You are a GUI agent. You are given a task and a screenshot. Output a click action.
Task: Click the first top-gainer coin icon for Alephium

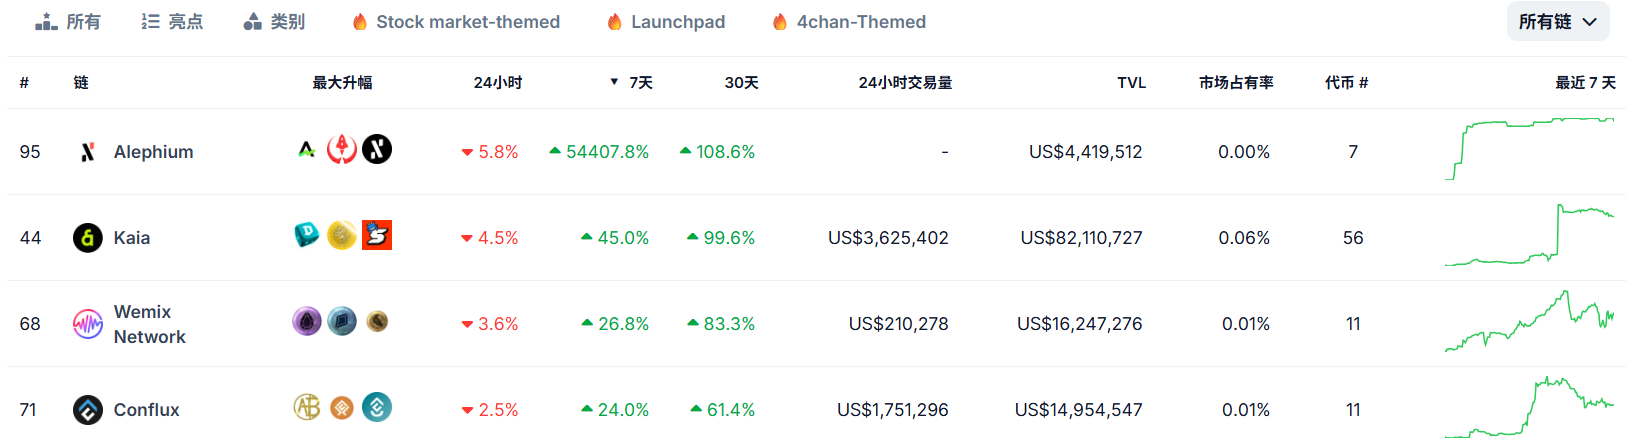click(307, 150)
